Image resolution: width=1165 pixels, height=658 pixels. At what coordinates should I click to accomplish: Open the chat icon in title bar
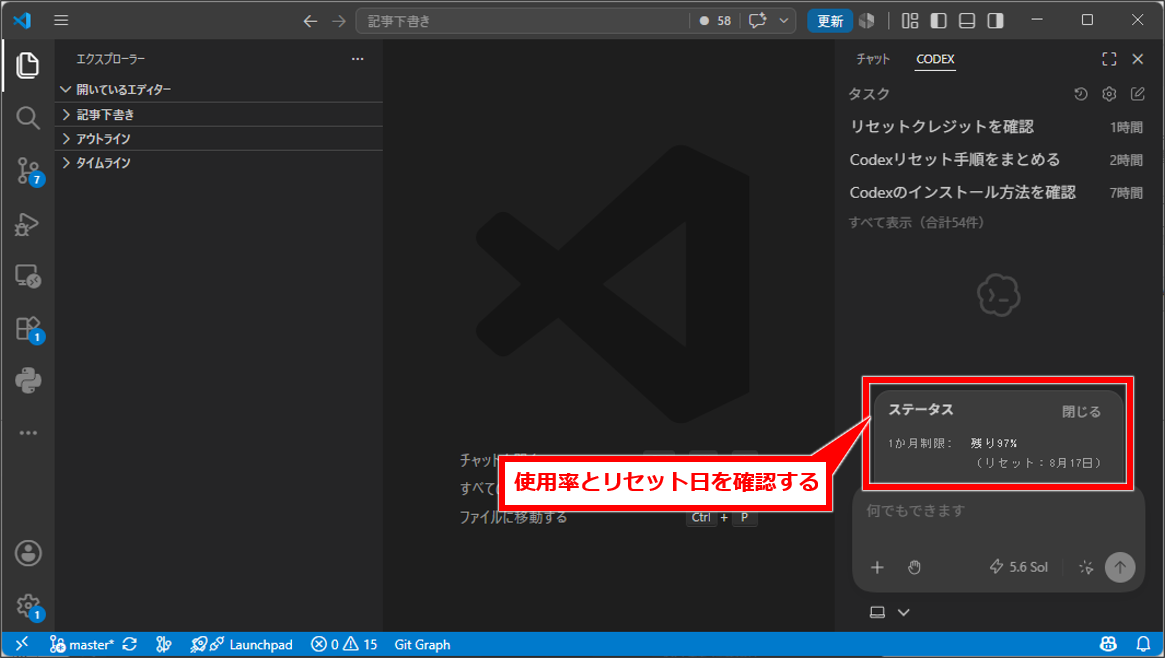(757, 21)
